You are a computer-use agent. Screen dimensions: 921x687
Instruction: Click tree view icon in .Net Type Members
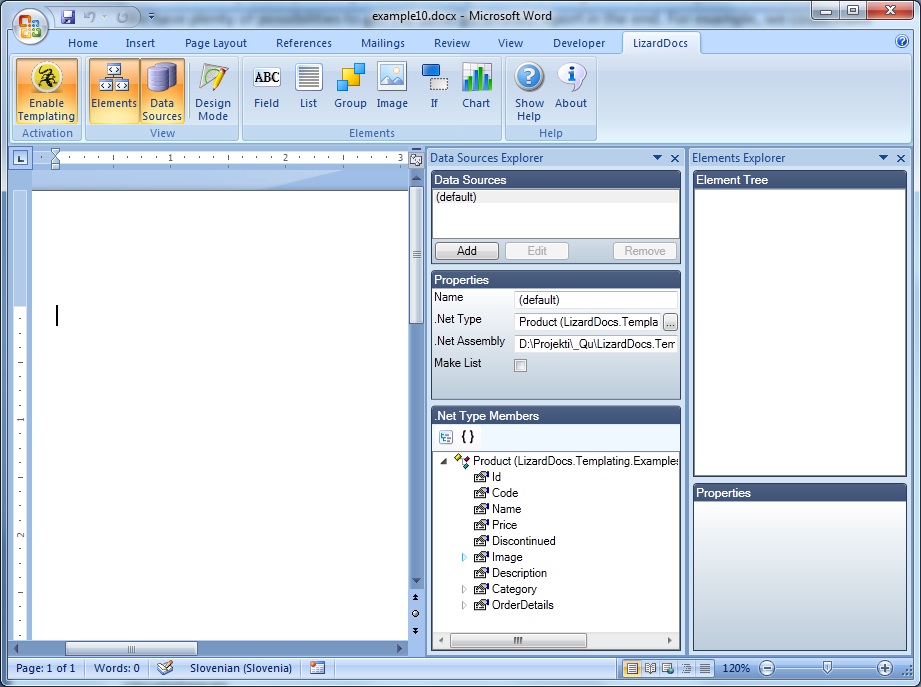click(446, 437)
